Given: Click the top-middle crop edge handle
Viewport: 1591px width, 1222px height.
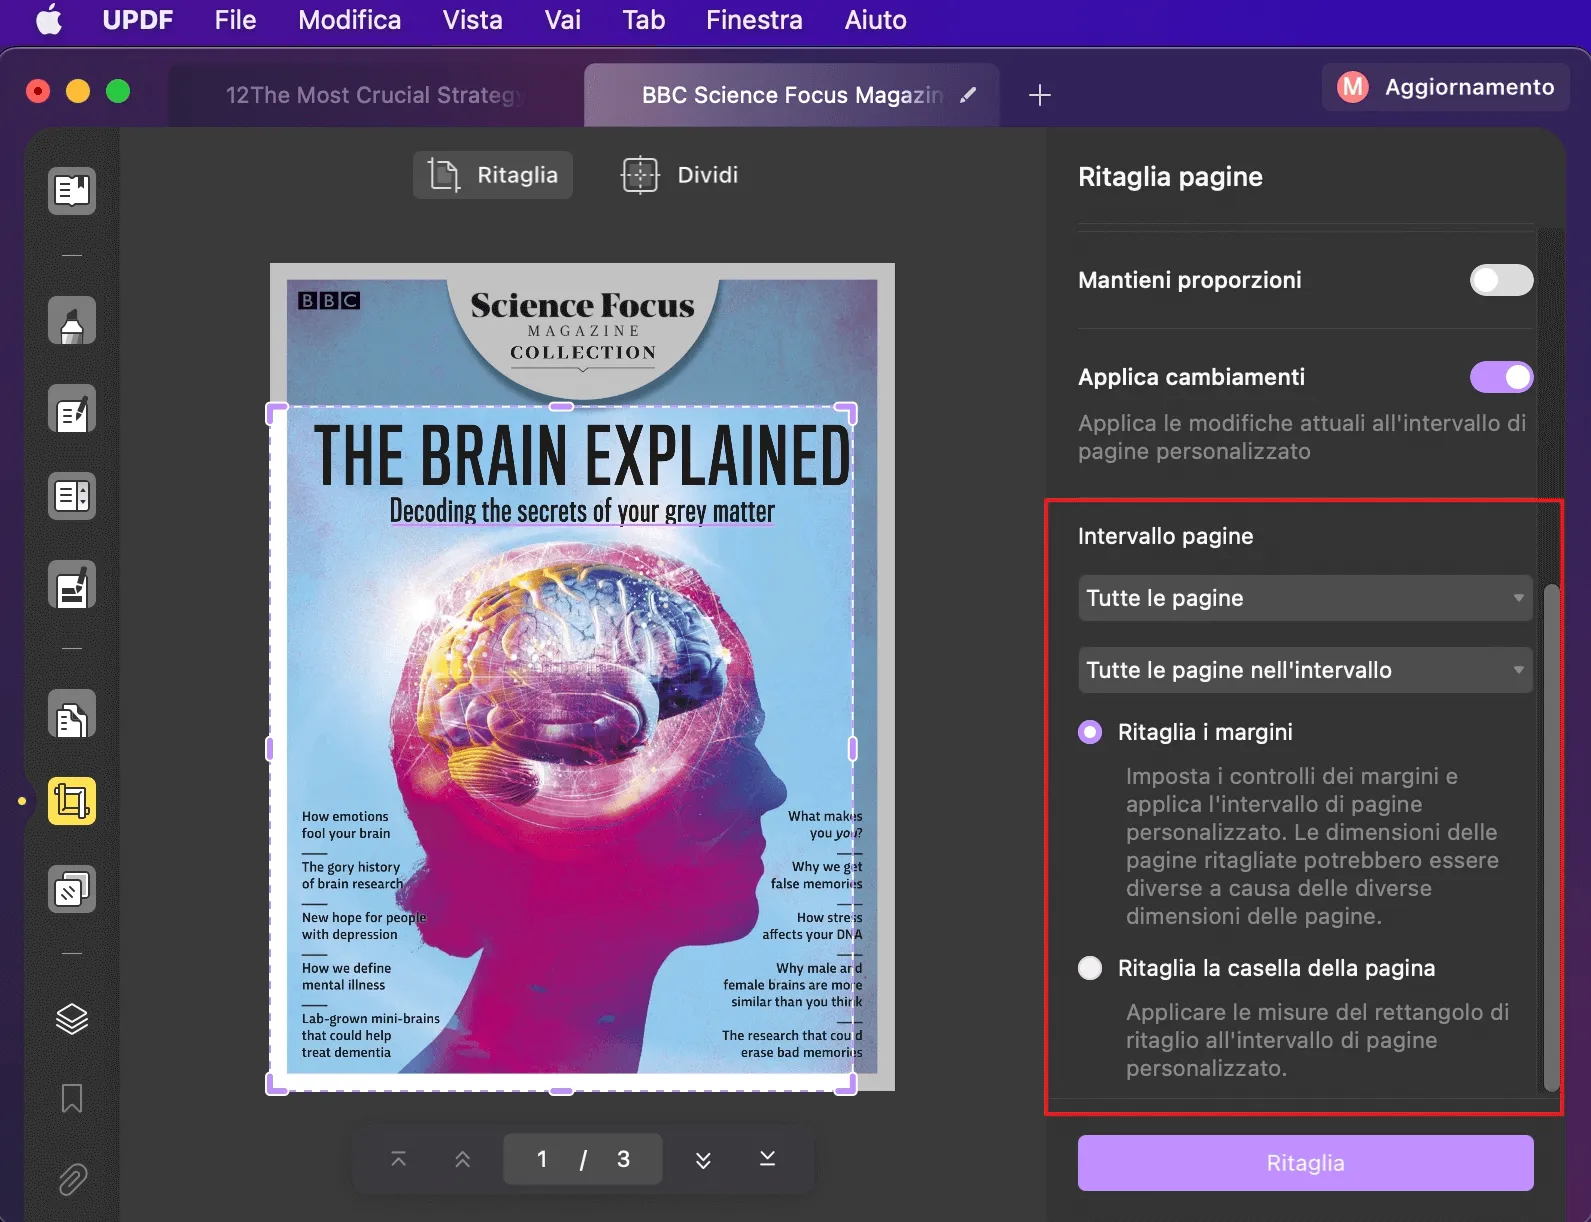Looking at the screenshot, I should click(562, 406).
